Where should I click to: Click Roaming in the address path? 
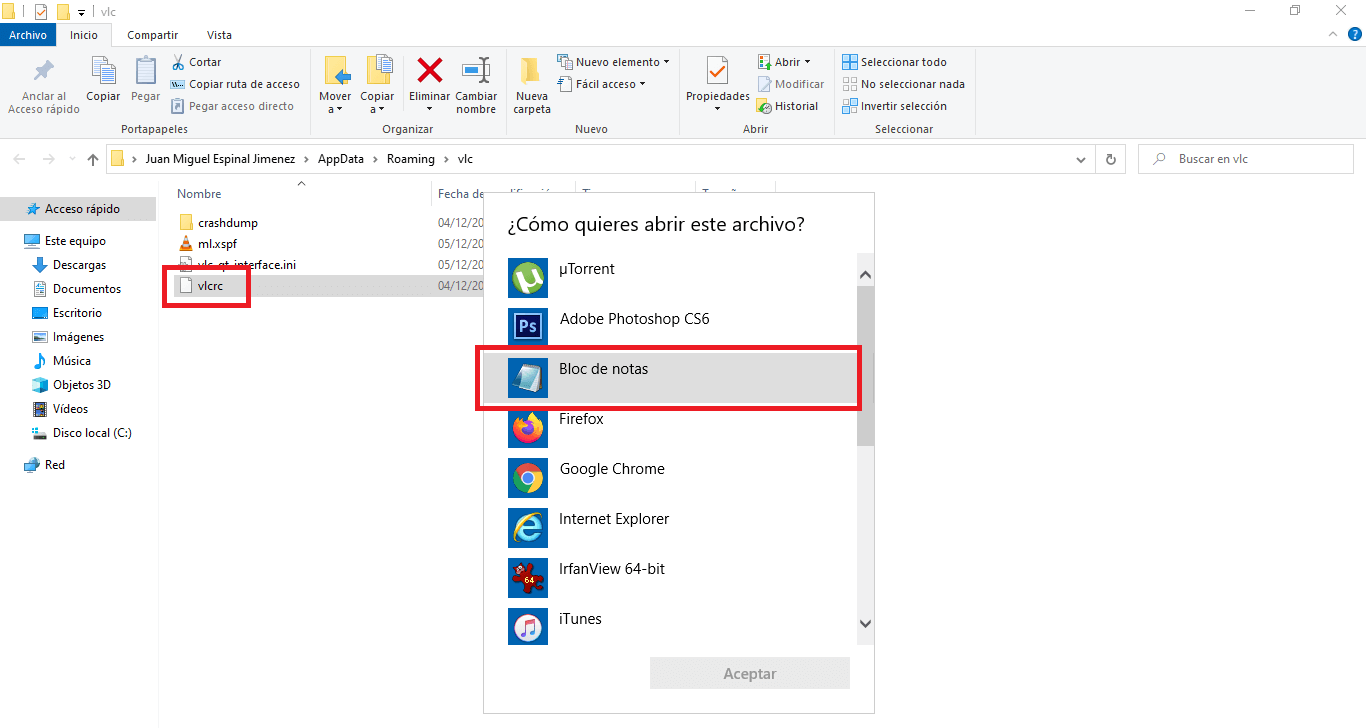411,159
